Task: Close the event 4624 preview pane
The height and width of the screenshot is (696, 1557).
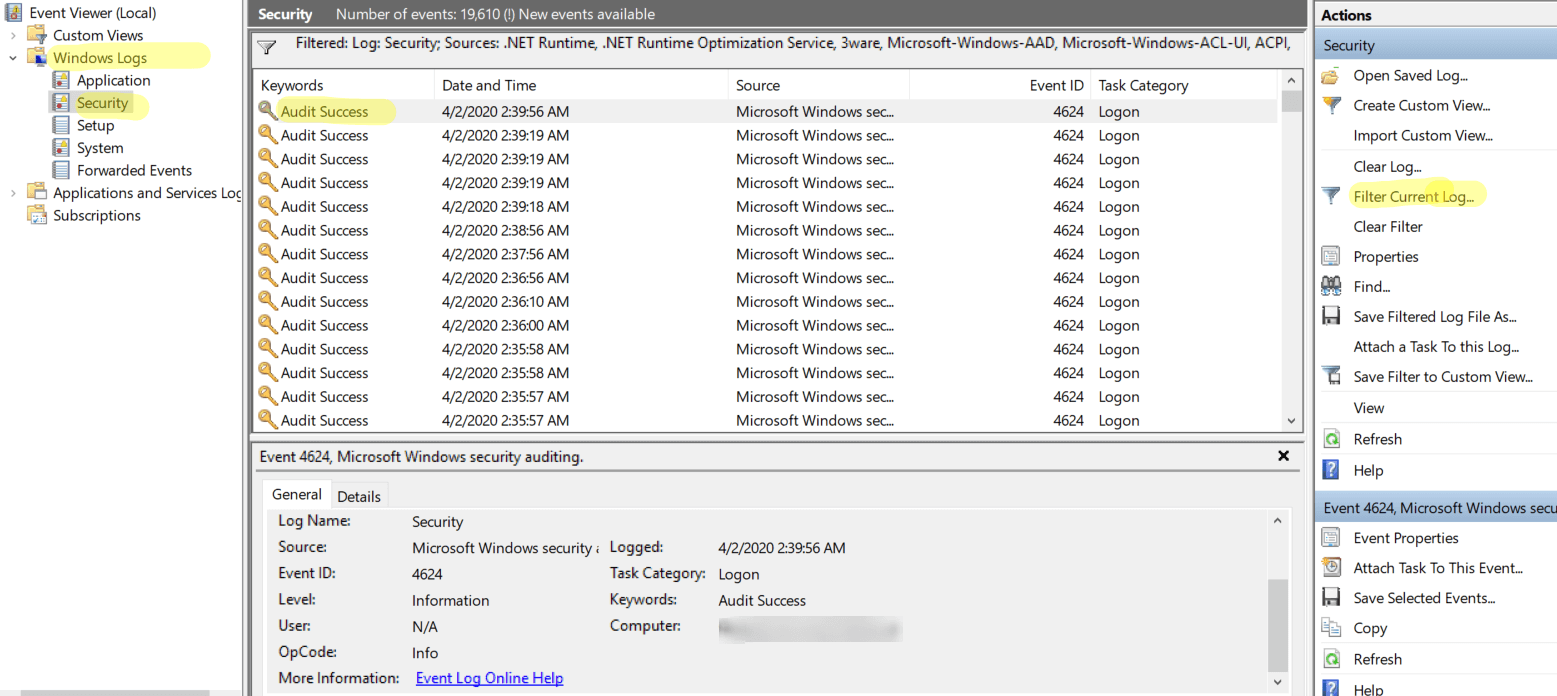Action: [1283, 456]
